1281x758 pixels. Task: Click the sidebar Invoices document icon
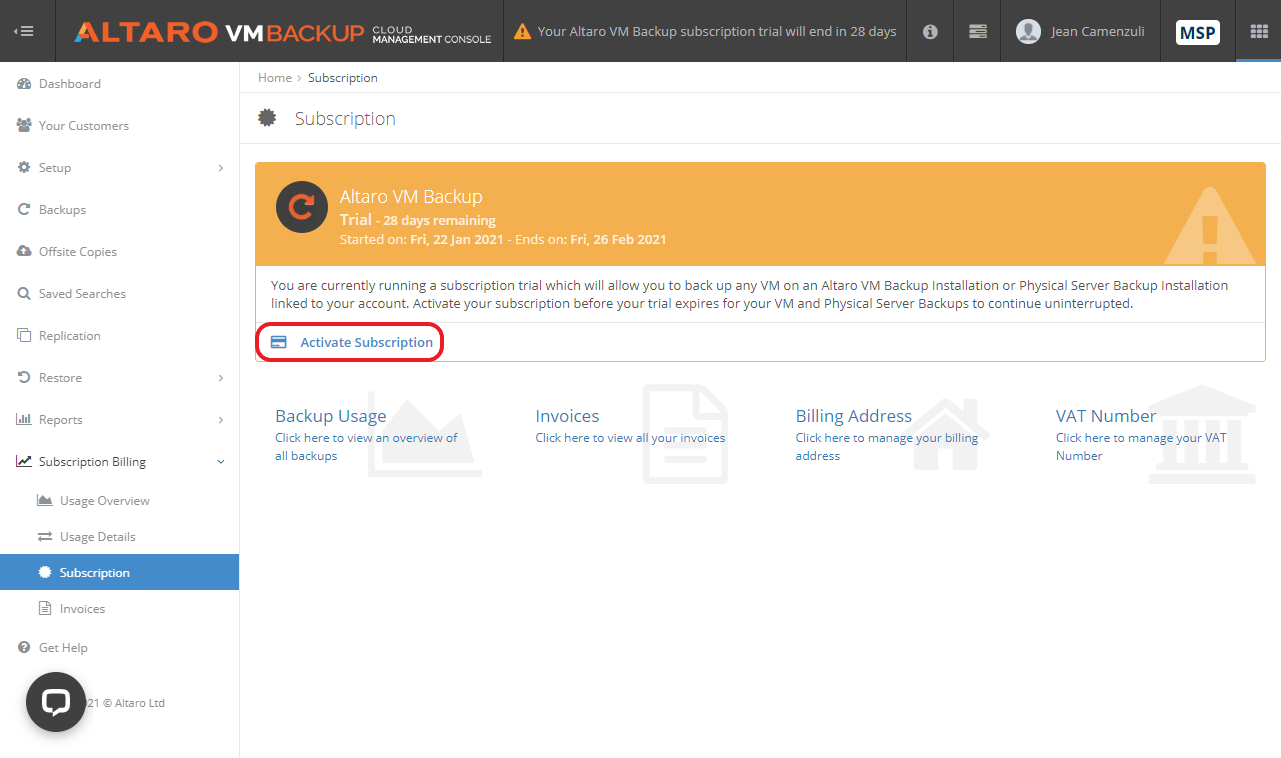44,608
